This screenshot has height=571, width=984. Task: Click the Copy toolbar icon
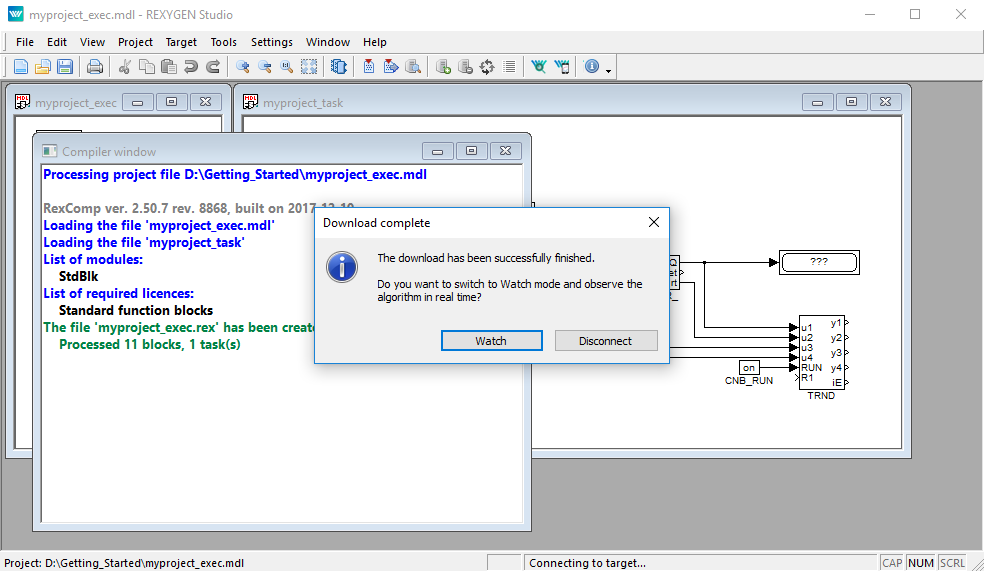[147, 67]
